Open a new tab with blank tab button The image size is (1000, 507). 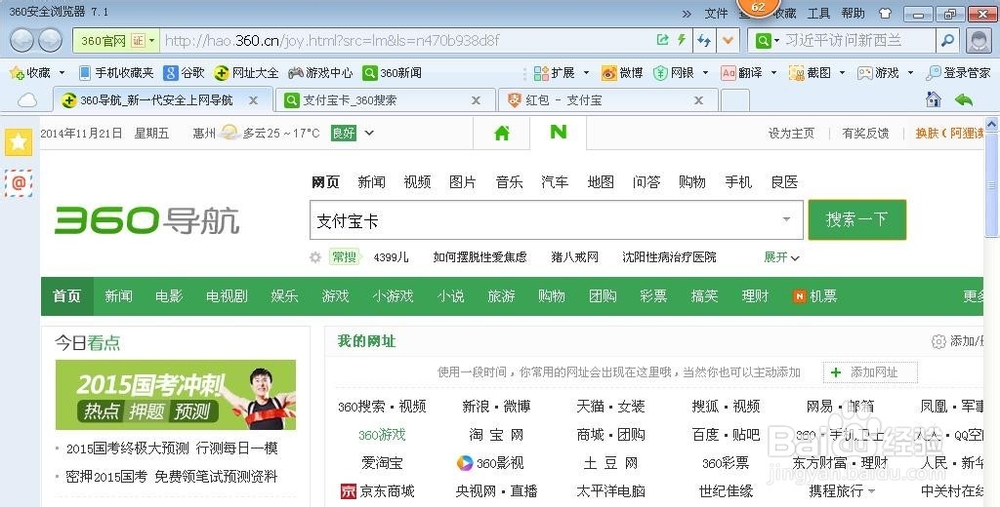coord(735,100)
